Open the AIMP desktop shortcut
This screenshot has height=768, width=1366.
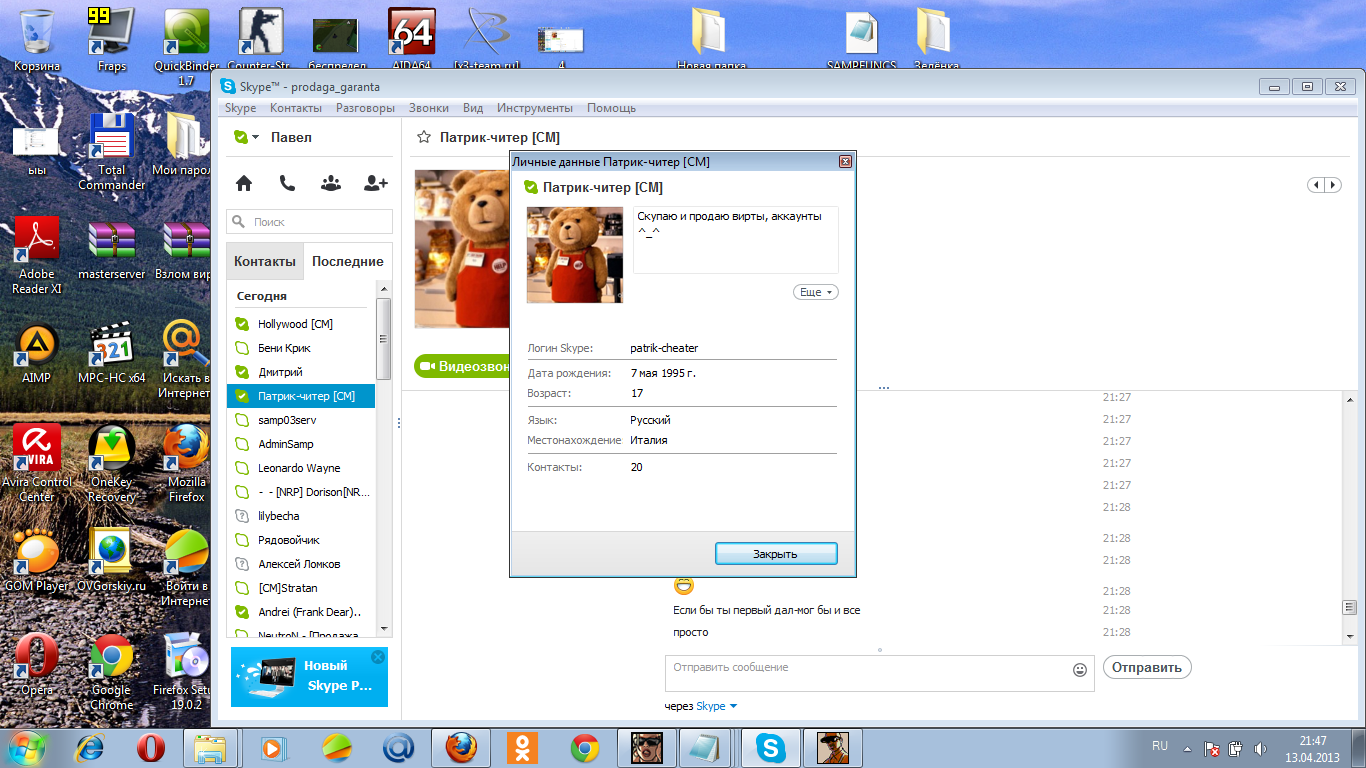(x=37, y=351)
